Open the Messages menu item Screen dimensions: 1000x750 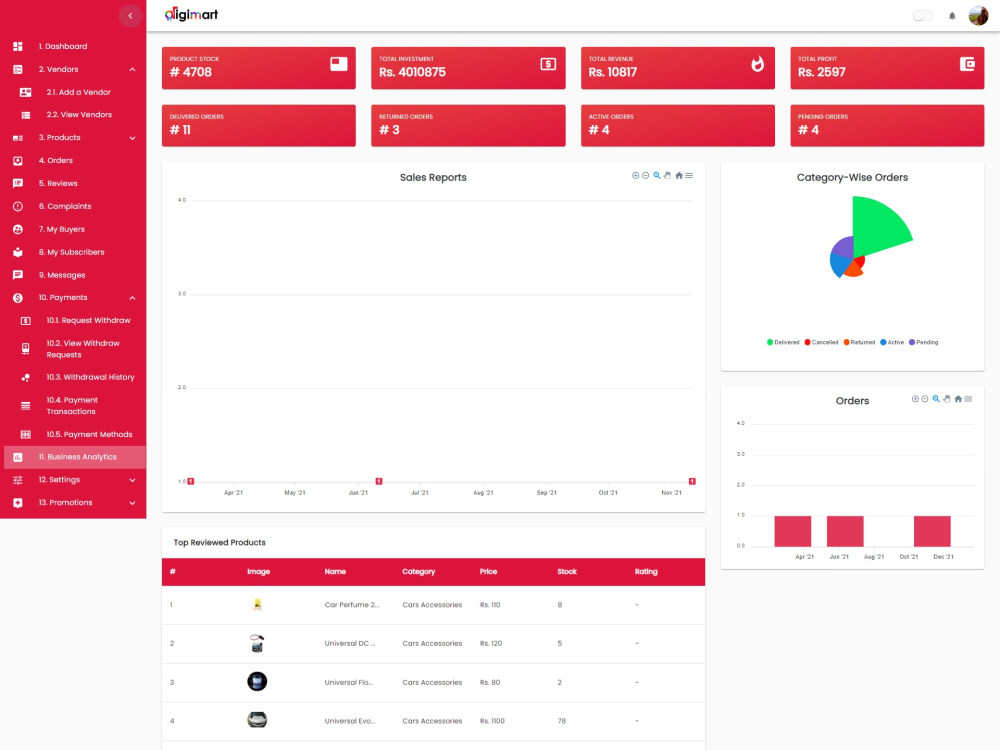[x=73, y=276]
